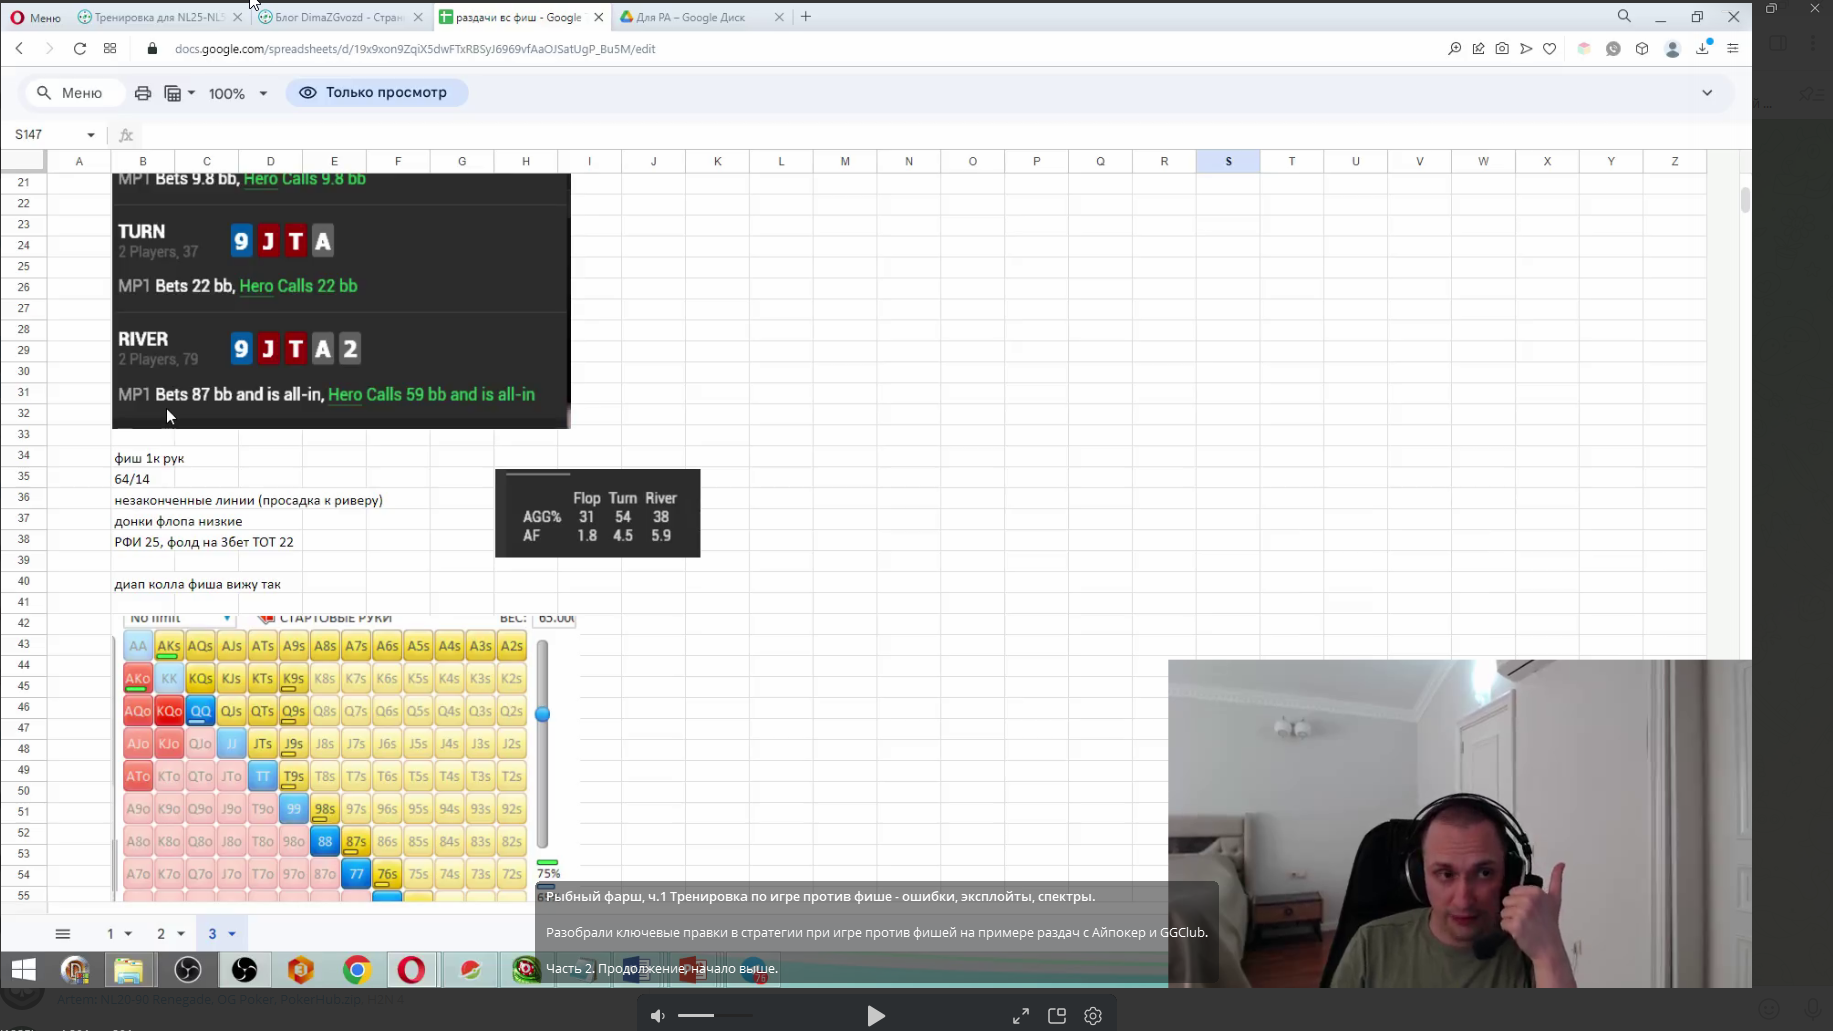The image size is (1833, 1031).
Task: Click the spreadsheet vertical scrollbar thumb
Action: click(x=1745, y=200)
